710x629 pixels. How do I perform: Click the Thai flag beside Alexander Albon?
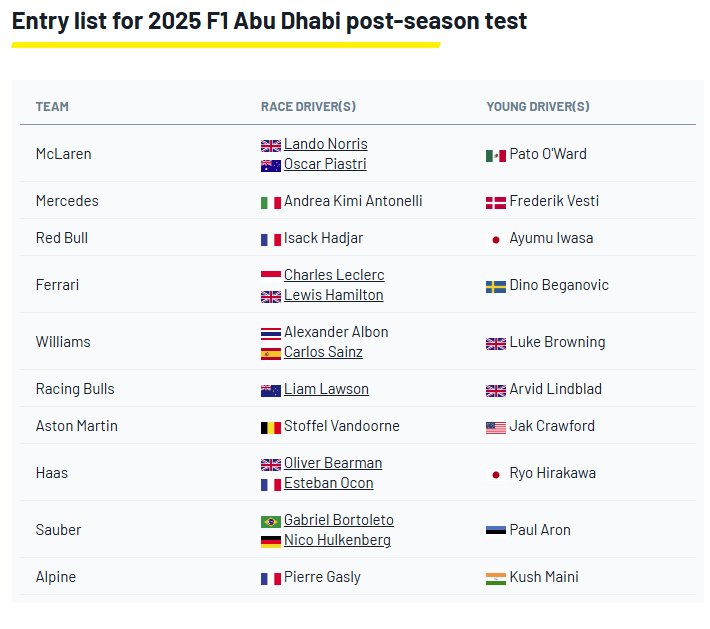(x=270, y=333)
